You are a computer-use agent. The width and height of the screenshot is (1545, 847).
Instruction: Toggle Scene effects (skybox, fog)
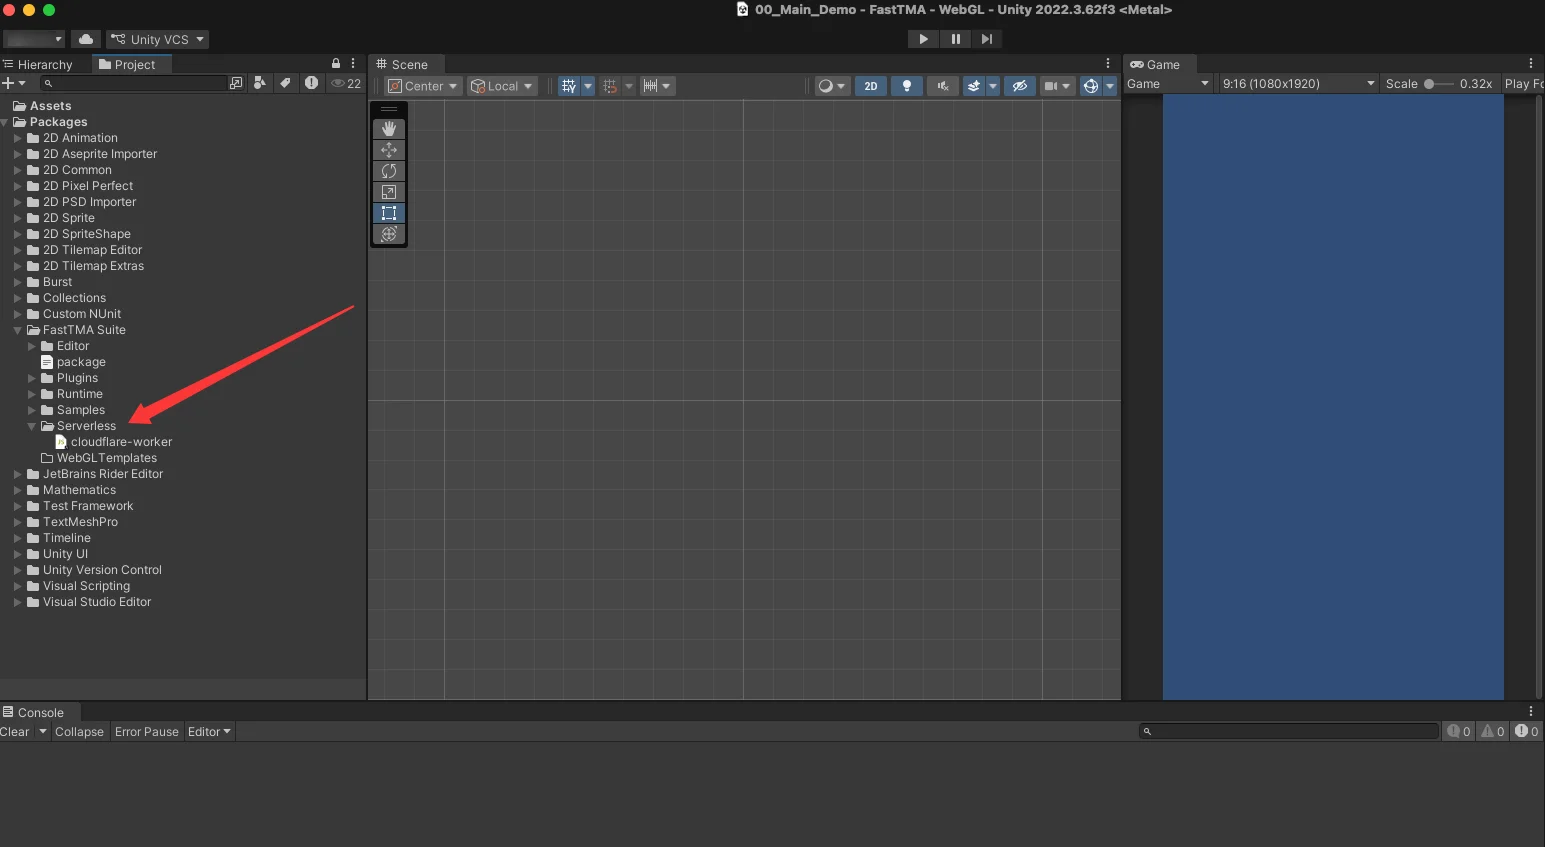click(x=973, y=86)
